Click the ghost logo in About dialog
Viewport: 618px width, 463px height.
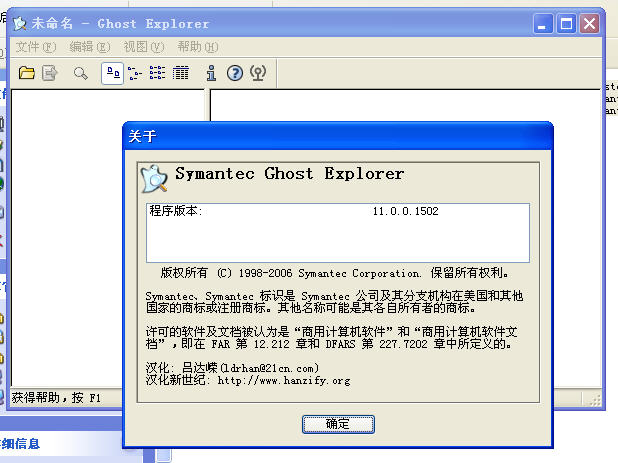(154, 179)
